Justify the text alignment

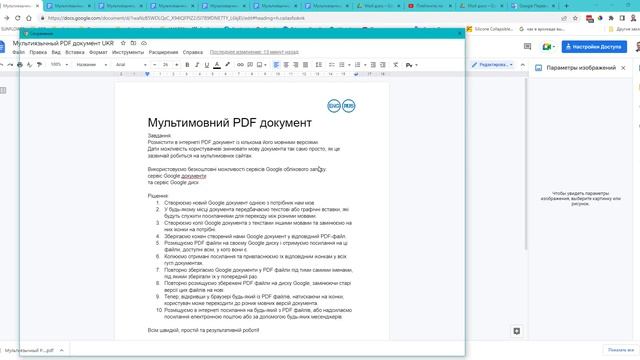[x=305, y=64]
